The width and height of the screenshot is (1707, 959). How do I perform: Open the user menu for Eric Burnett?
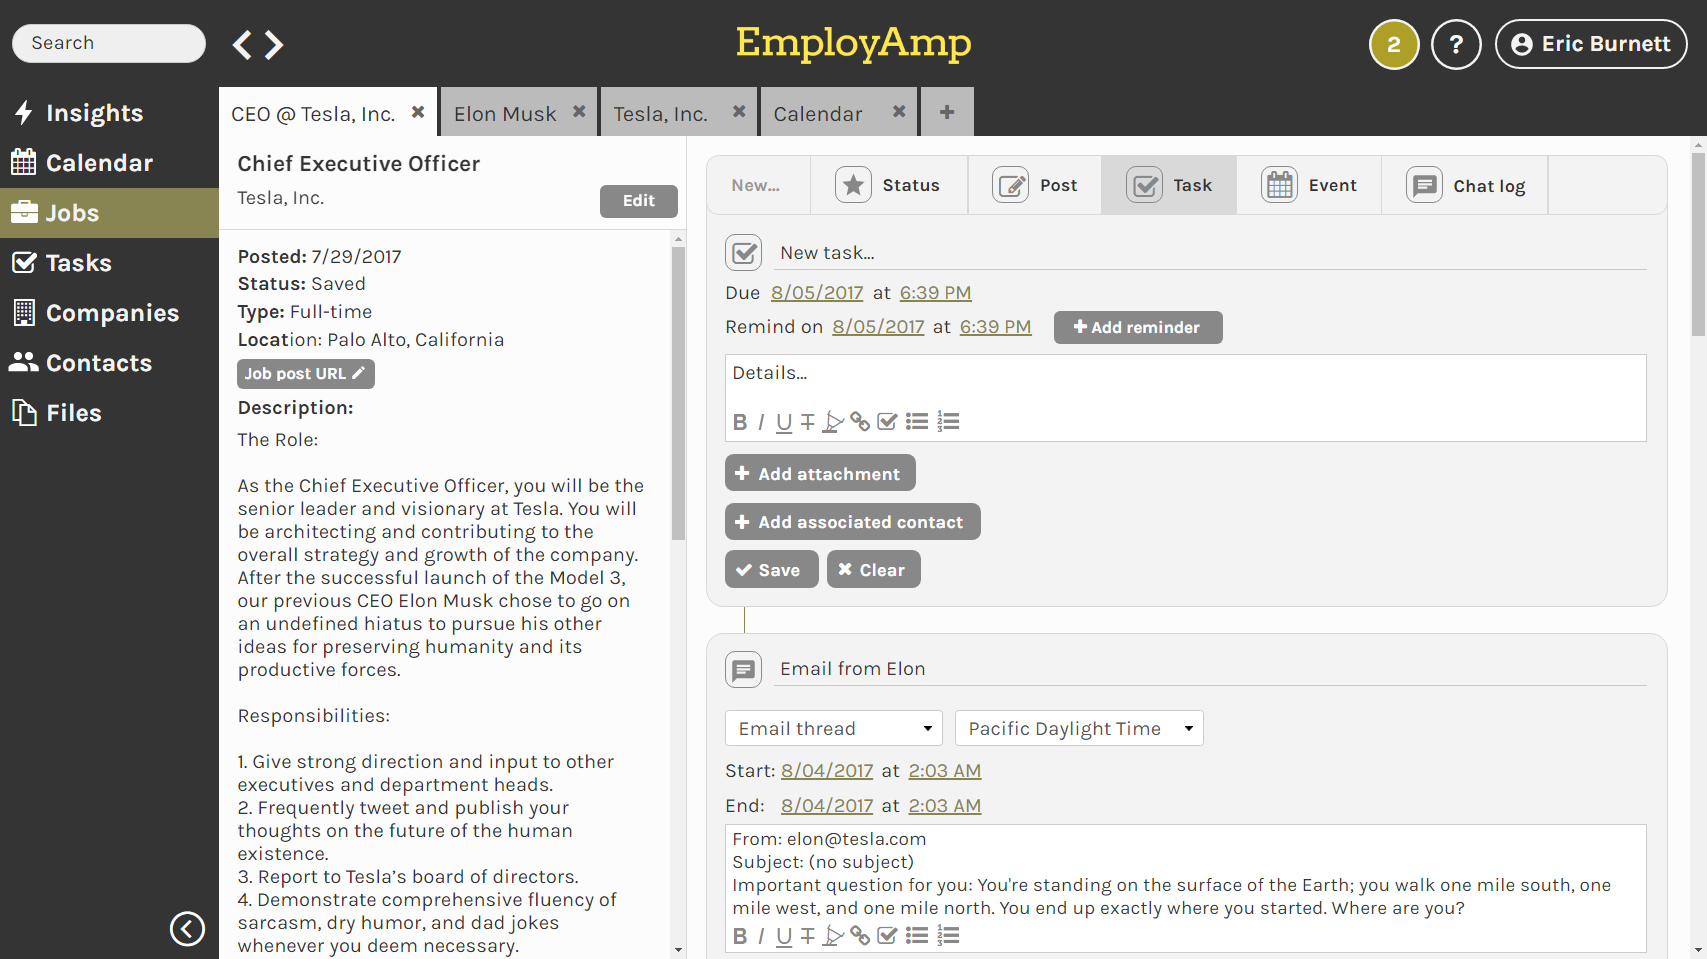click(x=1591, y=45)
